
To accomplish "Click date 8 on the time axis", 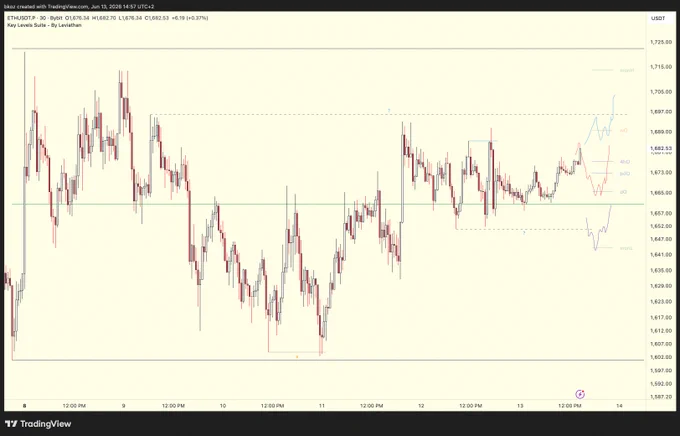I will click(24, 406).
